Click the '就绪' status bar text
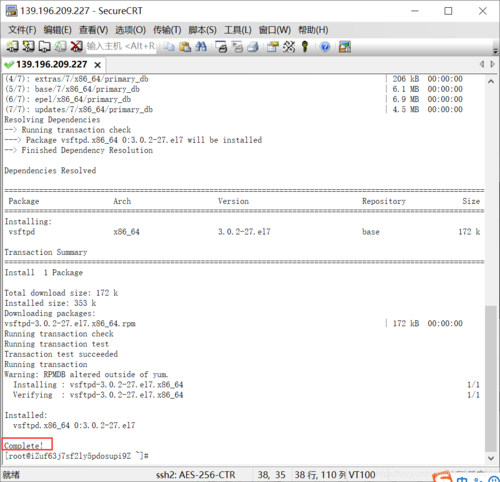The height and width of the screenshot is (482, 500). [x=11, y=475]
